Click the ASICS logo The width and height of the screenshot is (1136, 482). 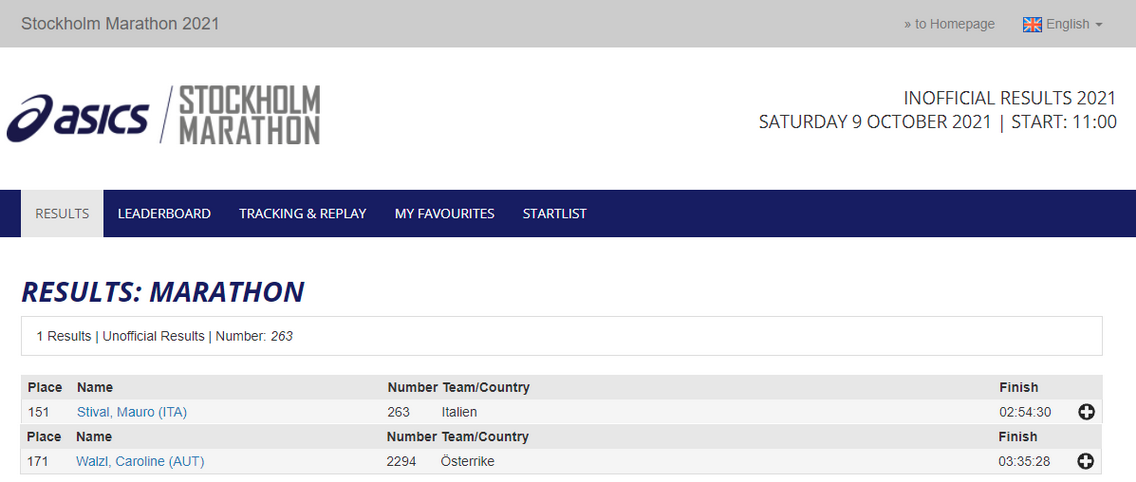click(x=78, y=117)
